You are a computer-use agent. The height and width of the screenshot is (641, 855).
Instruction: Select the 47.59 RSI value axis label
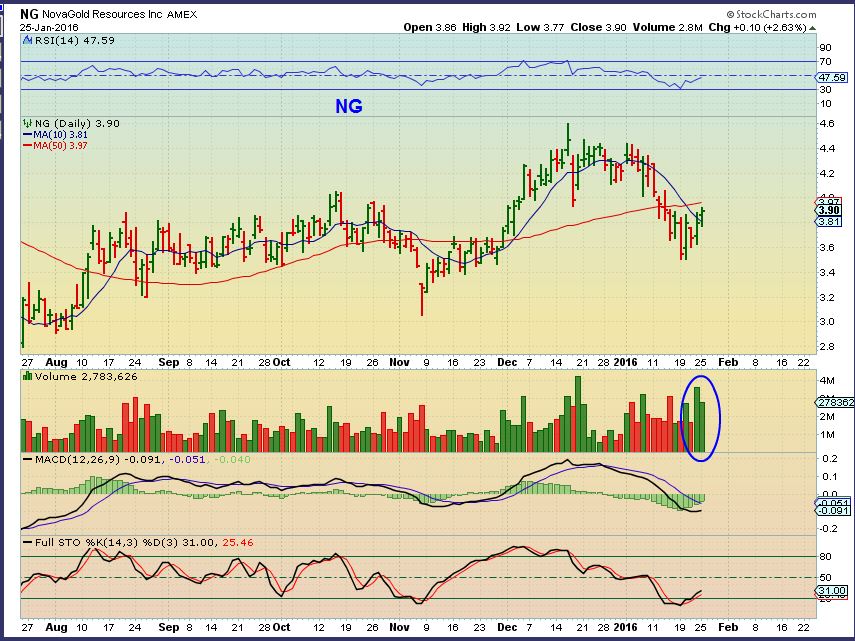(833, 77)
